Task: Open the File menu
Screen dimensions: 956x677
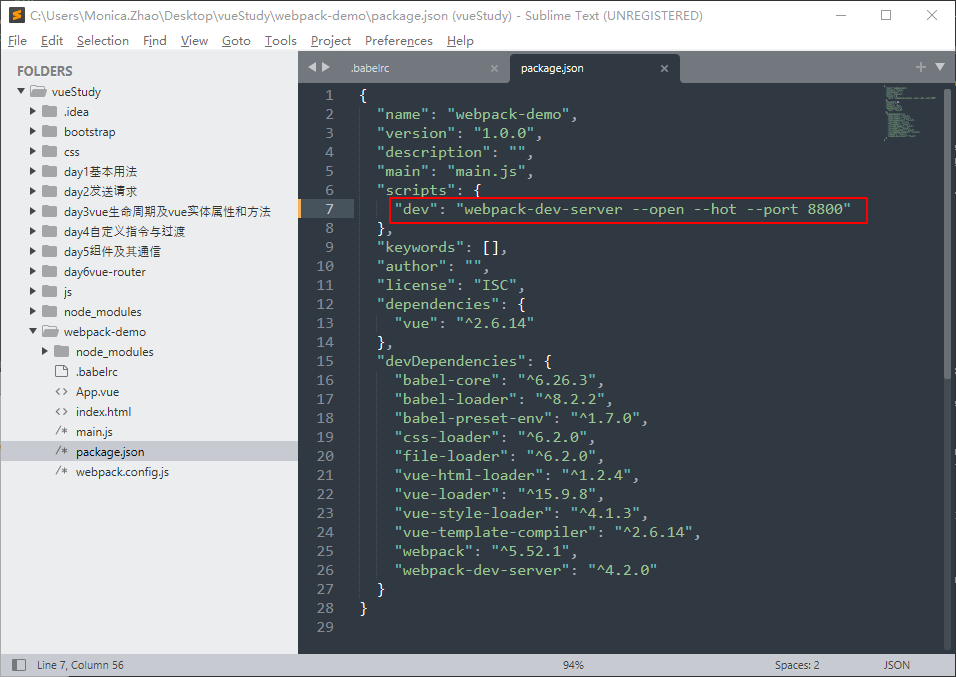Action: (x=17, y=40)
